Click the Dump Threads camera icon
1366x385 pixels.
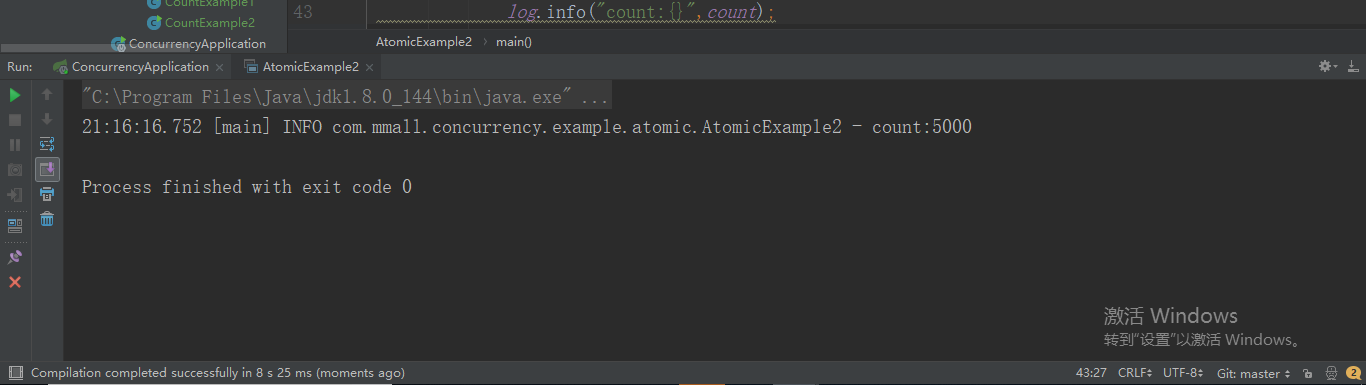click(x=15, y=170)
